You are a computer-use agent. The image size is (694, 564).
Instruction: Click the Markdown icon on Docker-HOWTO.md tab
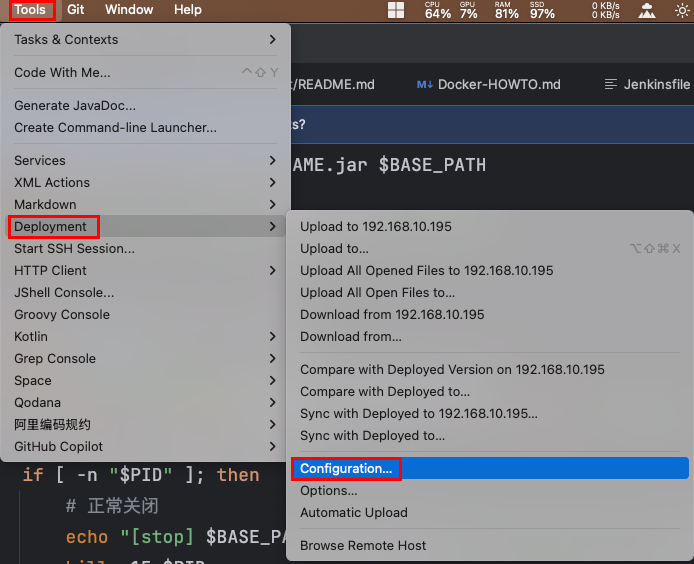(424, 84)
